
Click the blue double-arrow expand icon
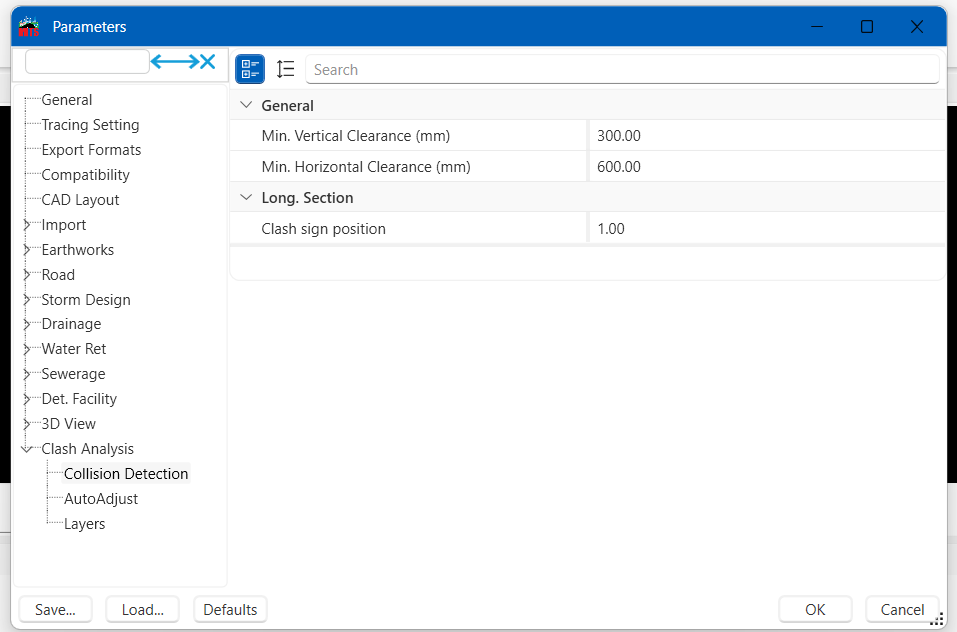point(174,62)
